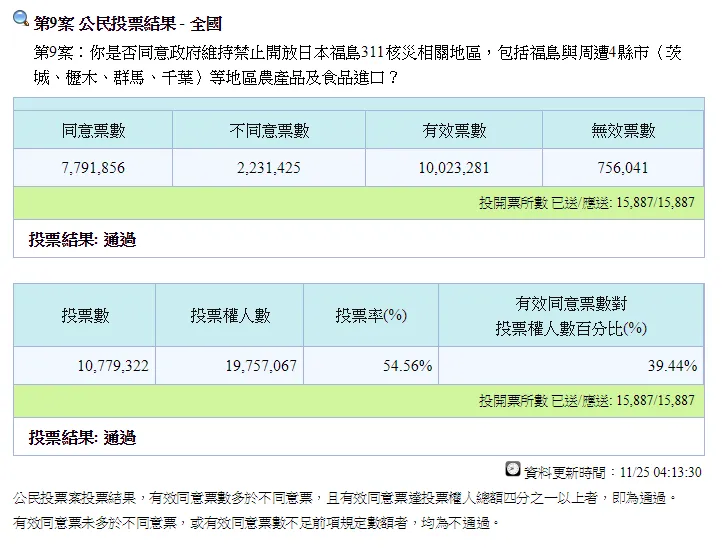Click the 投票數 column header

click(85, 315)
